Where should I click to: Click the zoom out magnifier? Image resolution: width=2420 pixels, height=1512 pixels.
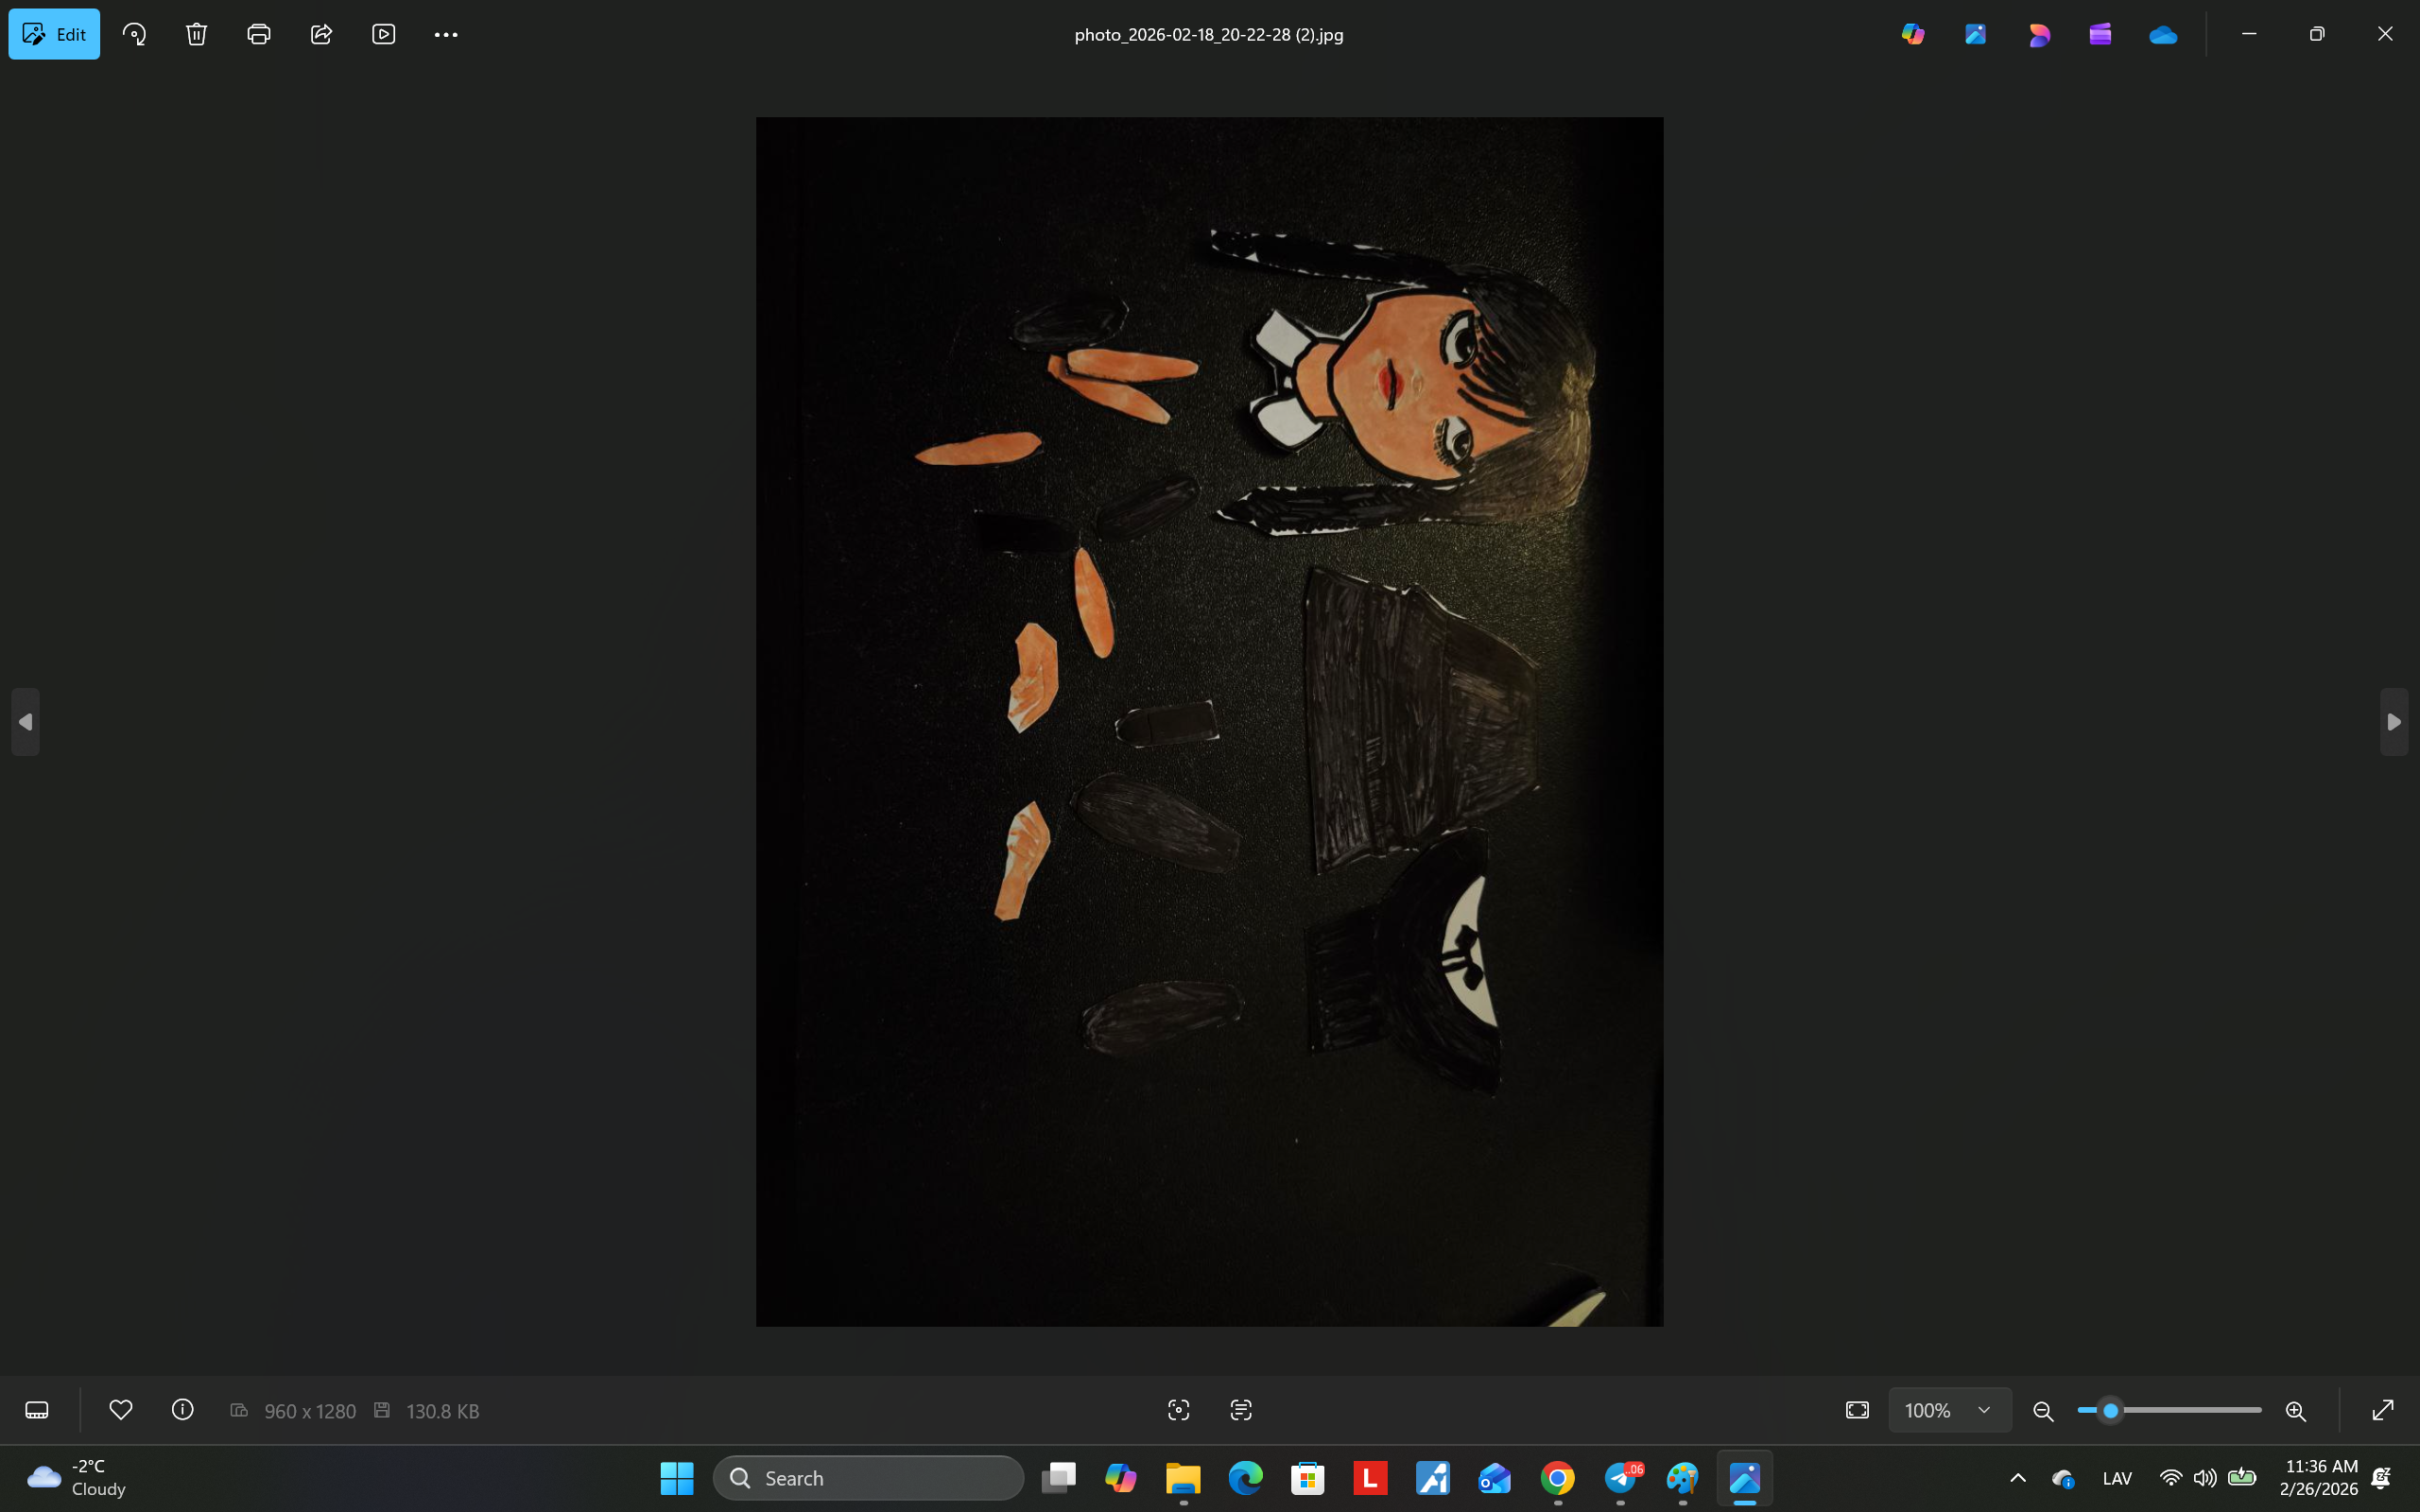2043,1411
